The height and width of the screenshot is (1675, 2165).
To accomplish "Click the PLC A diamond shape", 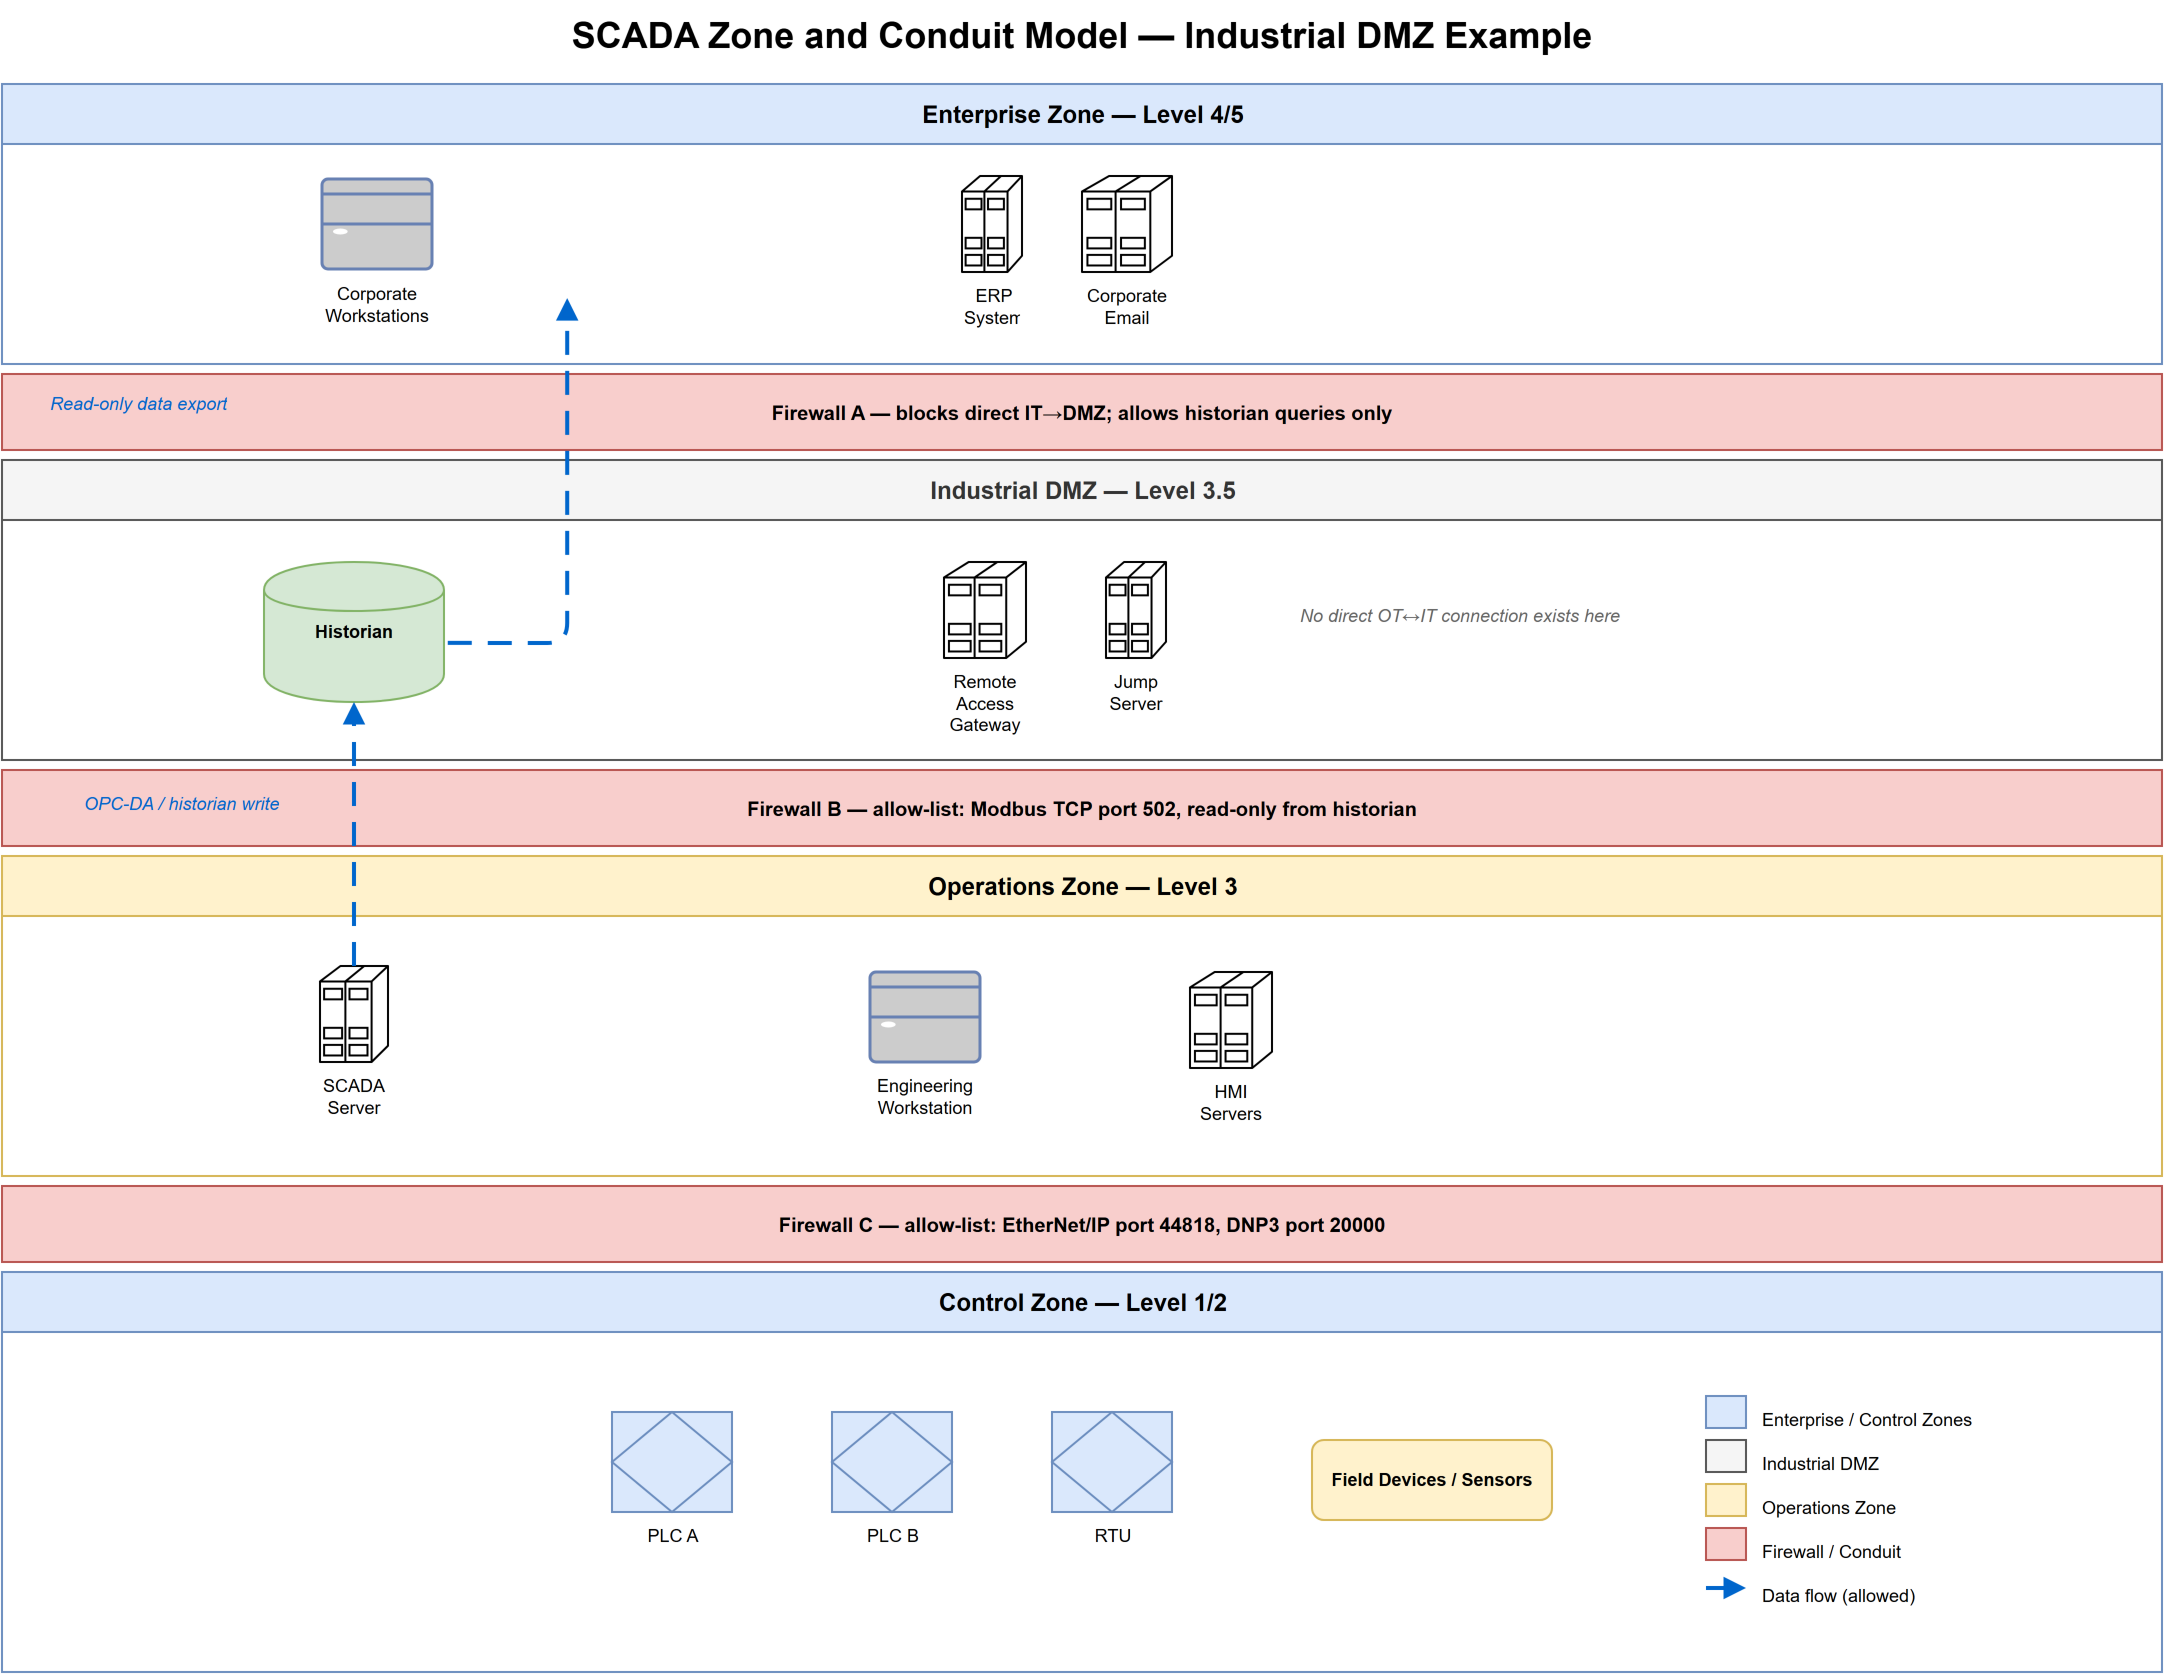I will pos(672,1462).
